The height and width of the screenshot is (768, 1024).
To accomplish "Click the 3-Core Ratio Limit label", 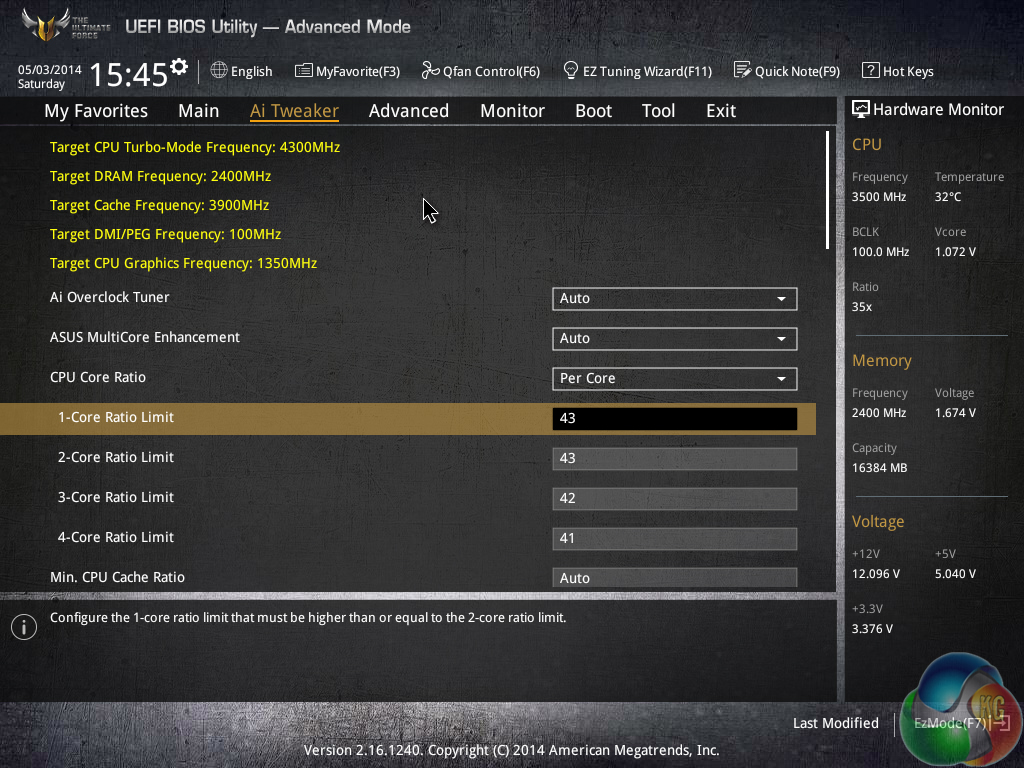I will point(116,498).
